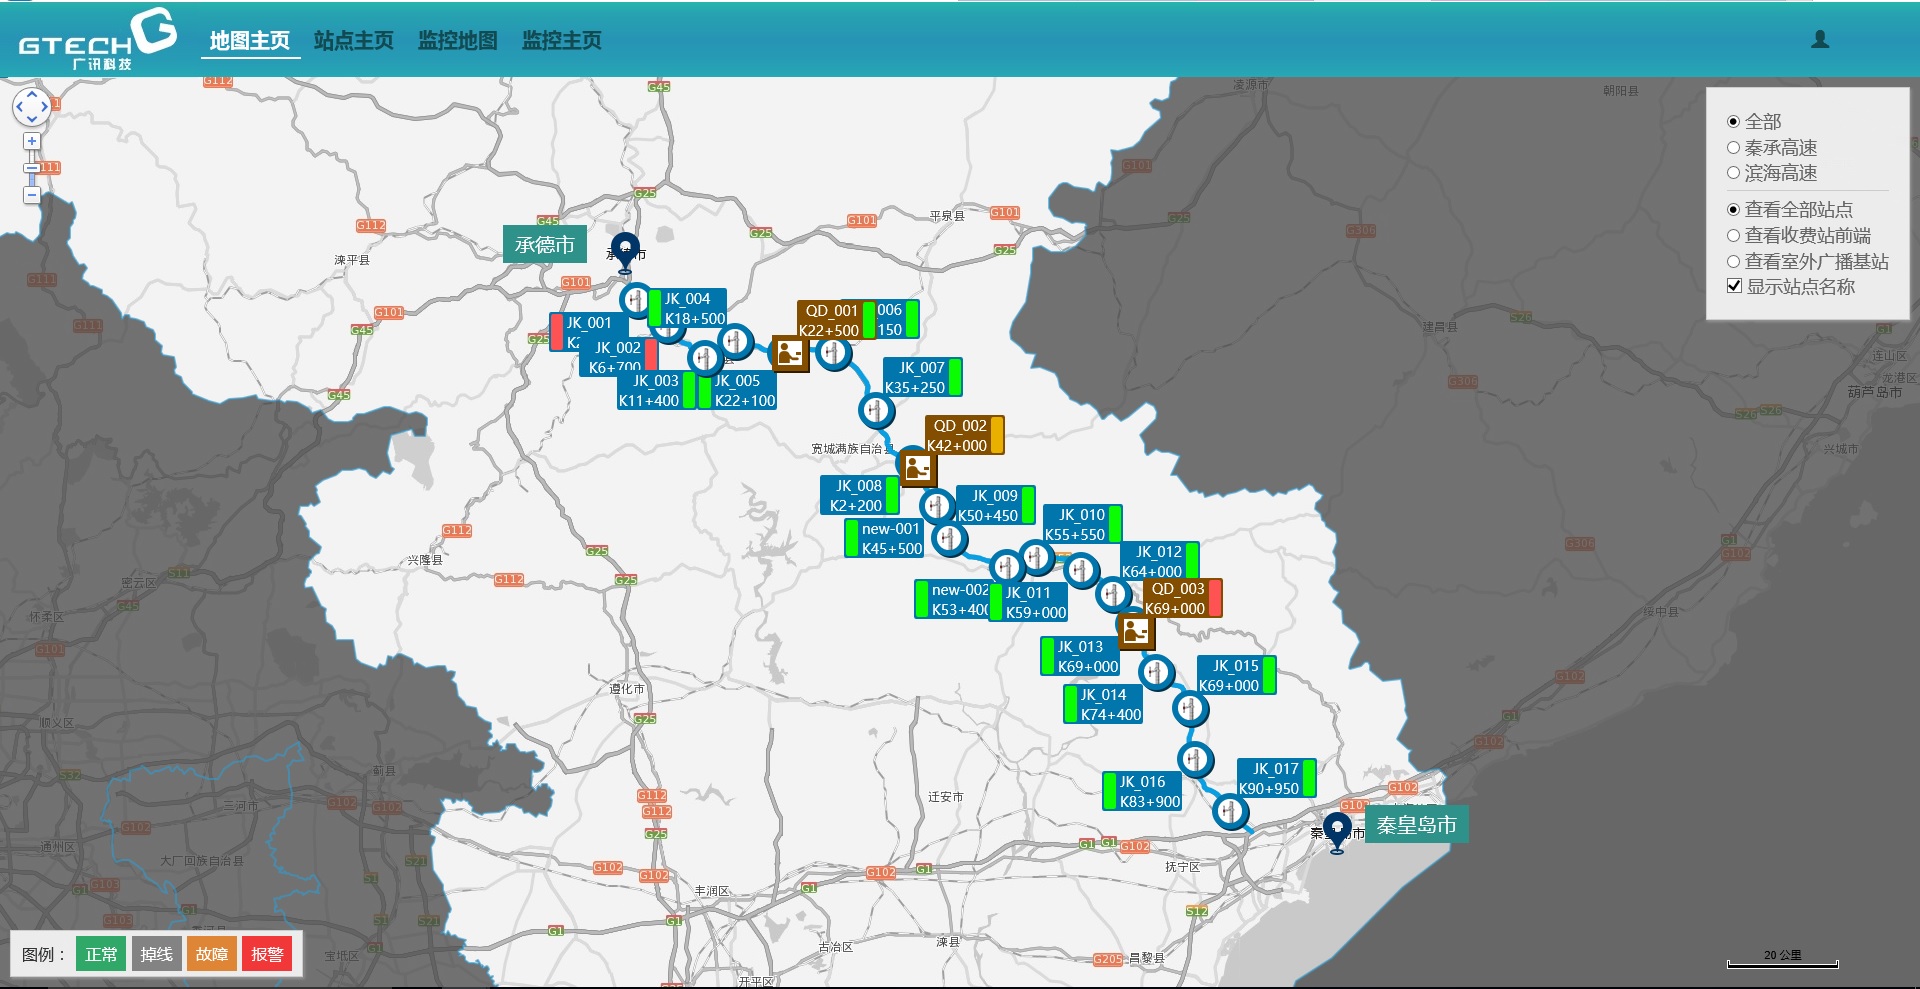Click the map pan direction control

(x=31, y=106)
